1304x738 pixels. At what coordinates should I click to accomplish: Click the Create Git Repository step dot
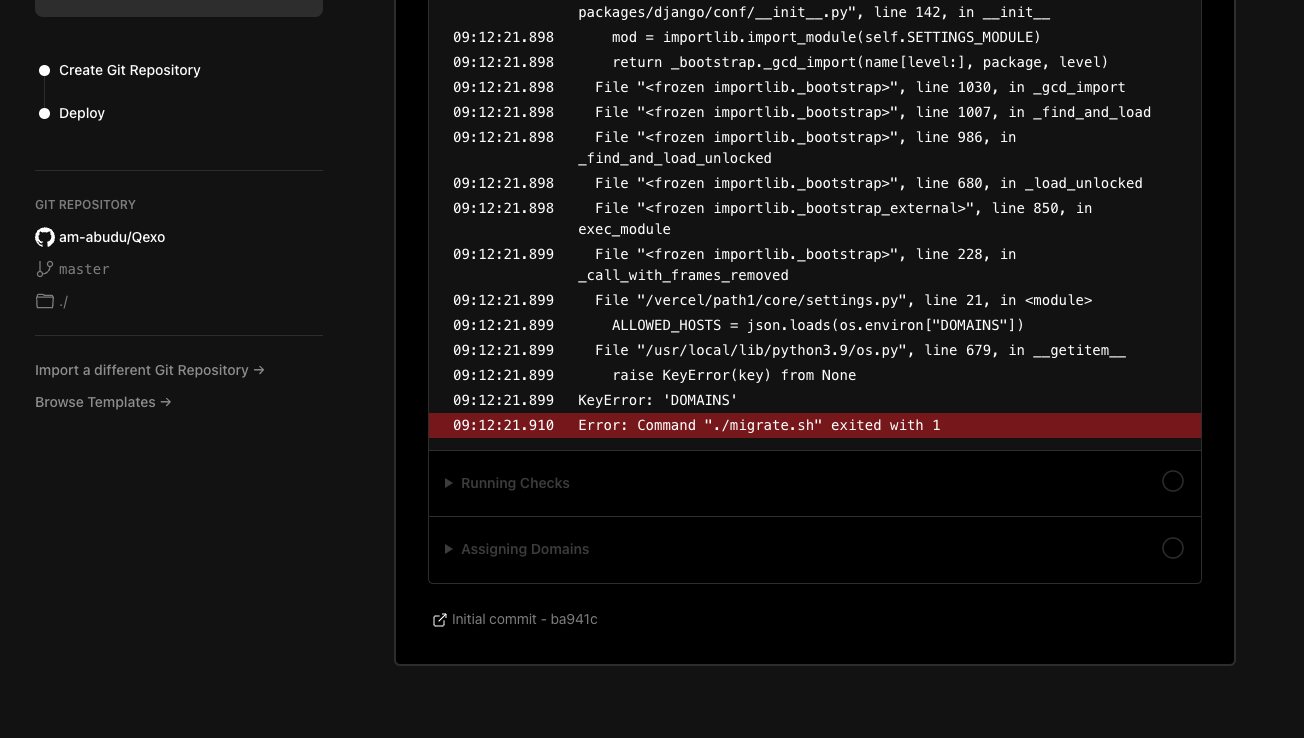point(44,71)
